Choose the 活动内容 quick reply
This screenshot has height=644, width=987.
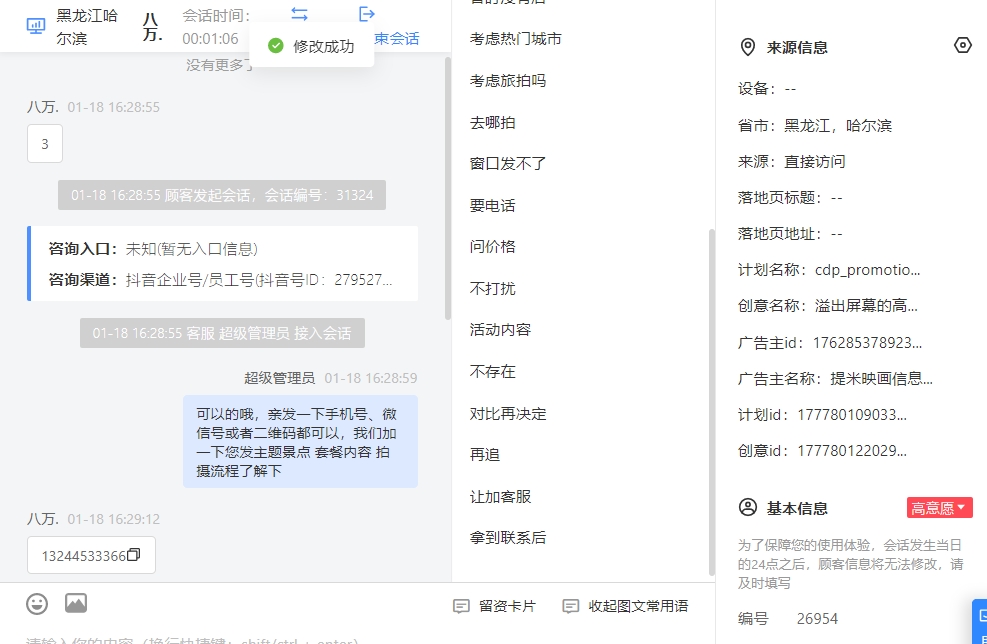(500, 330)
